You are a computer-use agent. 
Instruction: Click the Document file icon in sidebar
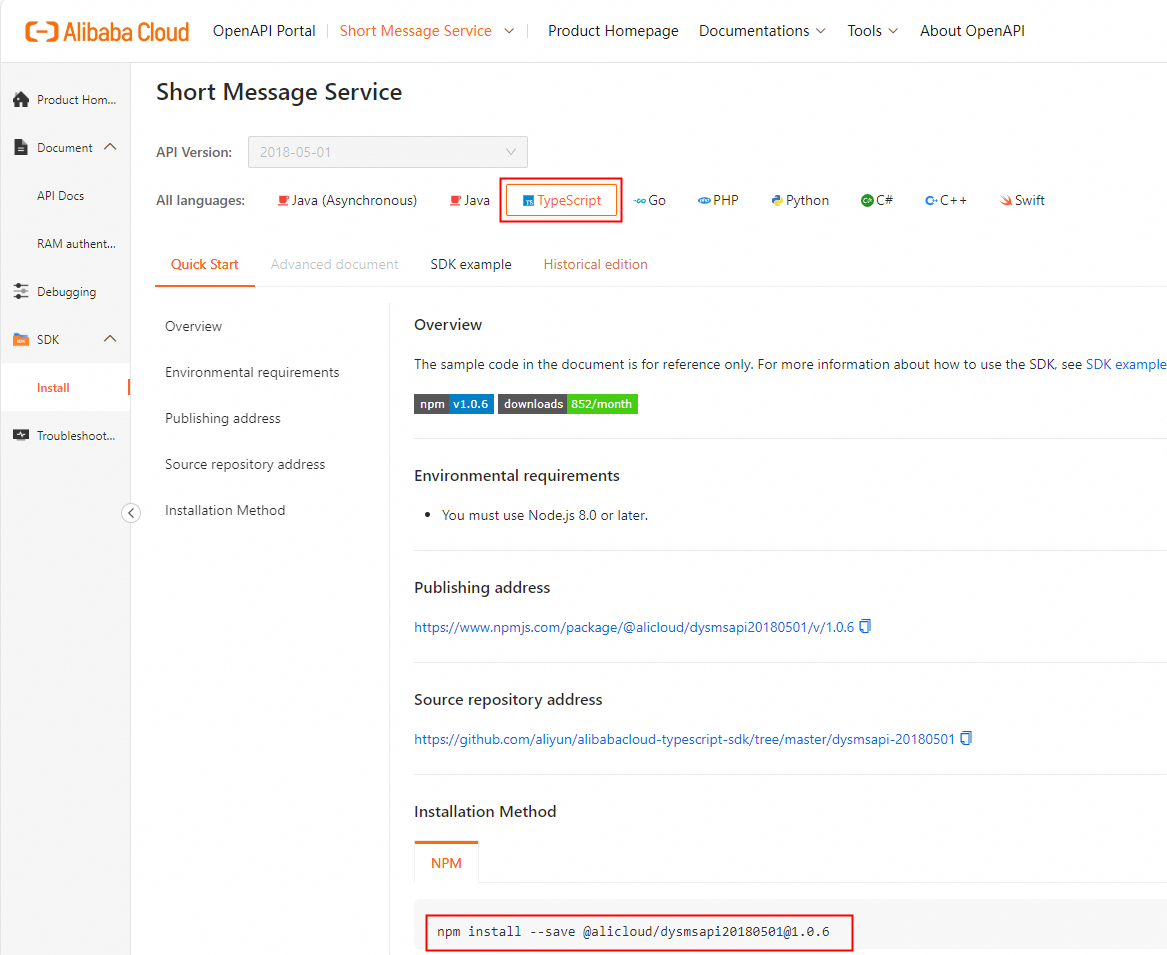[x=21, y=147]
